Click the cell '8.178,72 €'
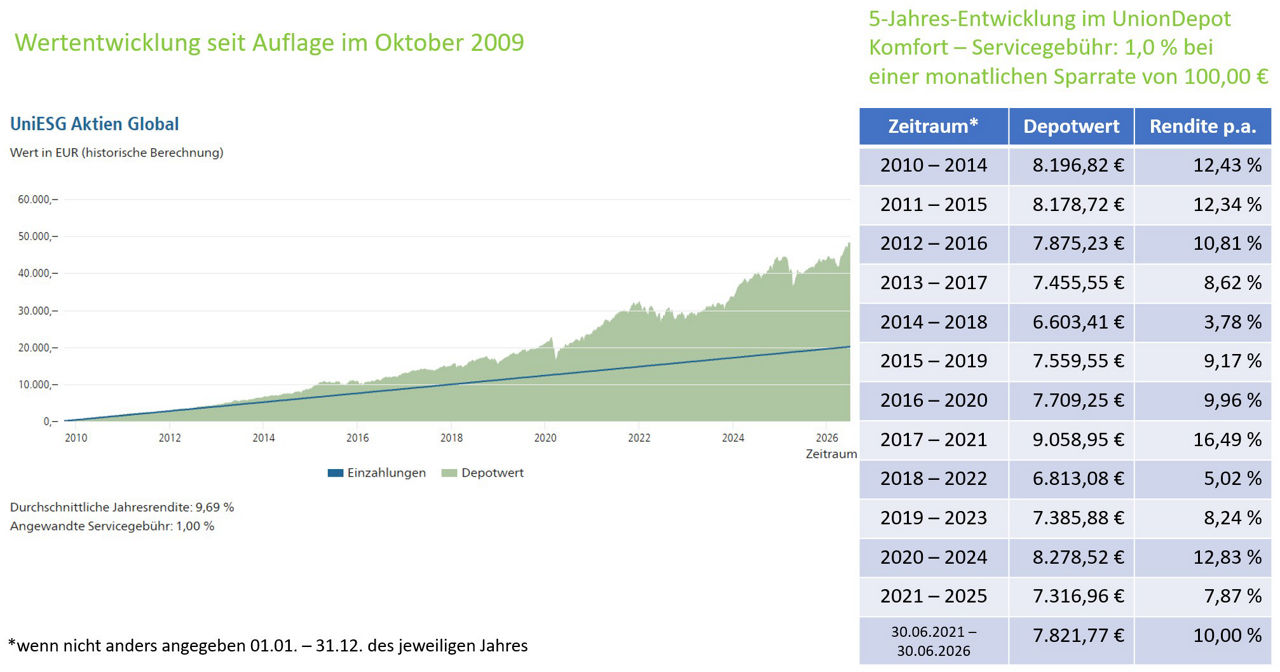The image size is (1280, 672). (x=1071, y=204)
